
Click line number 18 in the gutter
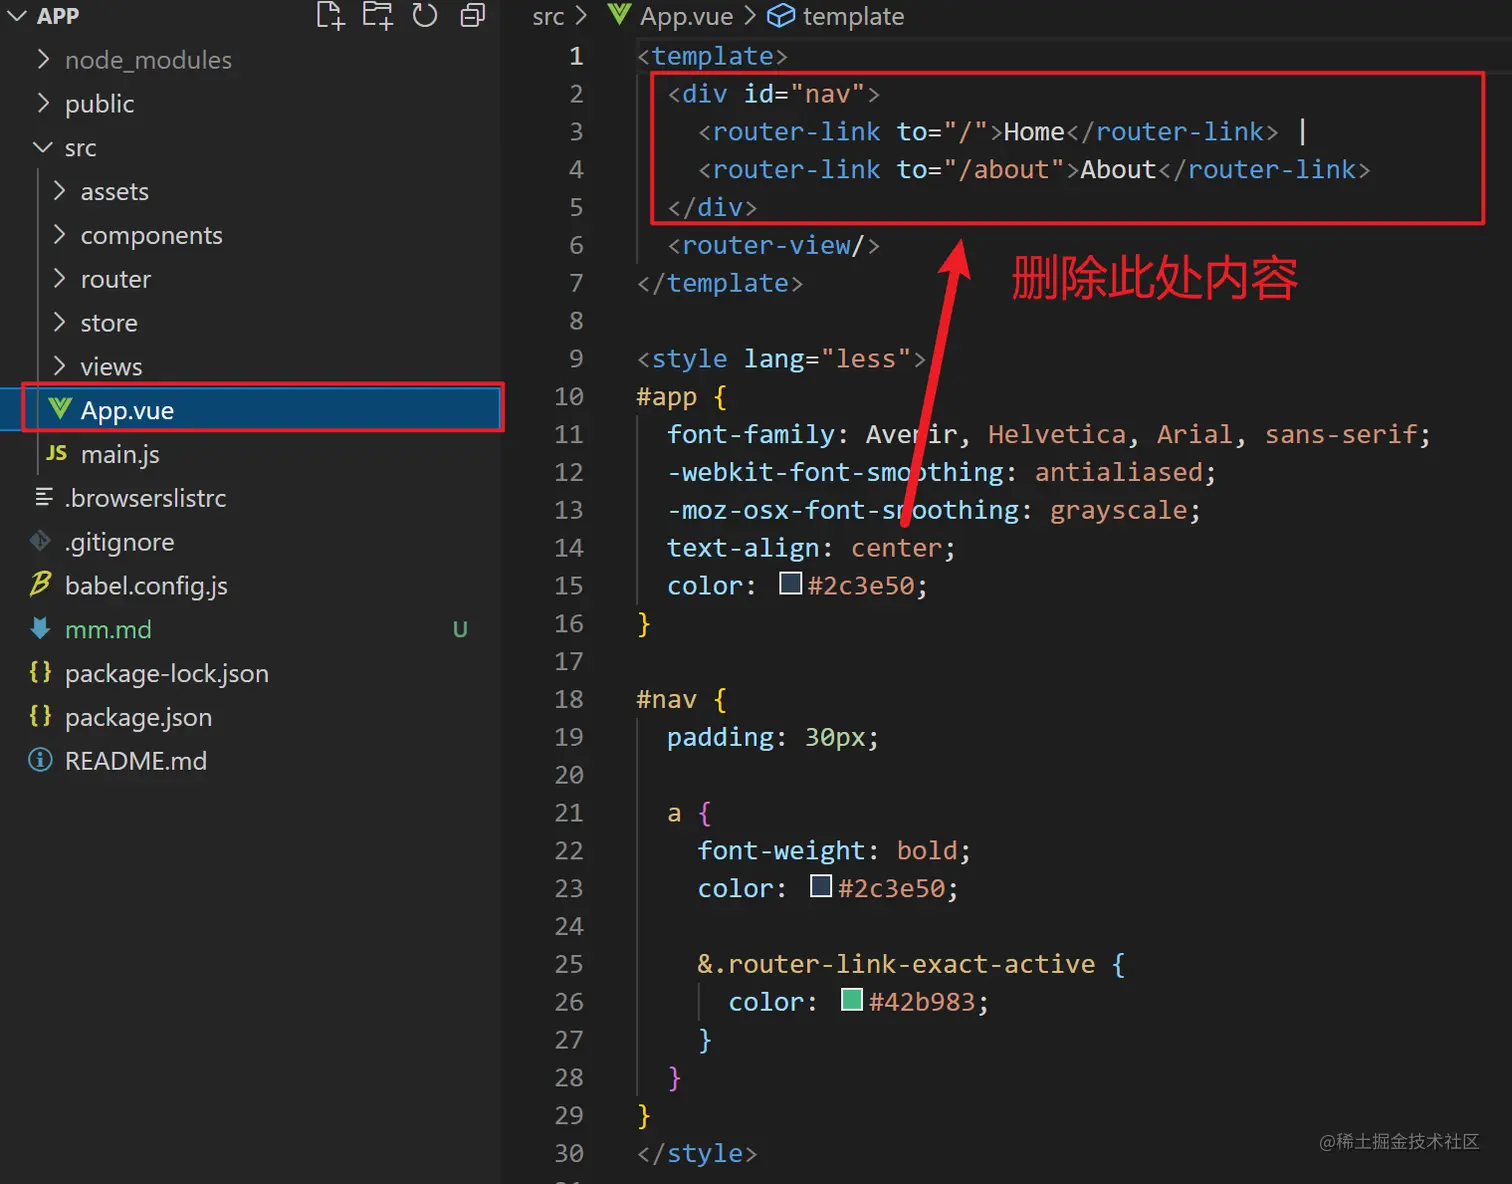point(569,699)
